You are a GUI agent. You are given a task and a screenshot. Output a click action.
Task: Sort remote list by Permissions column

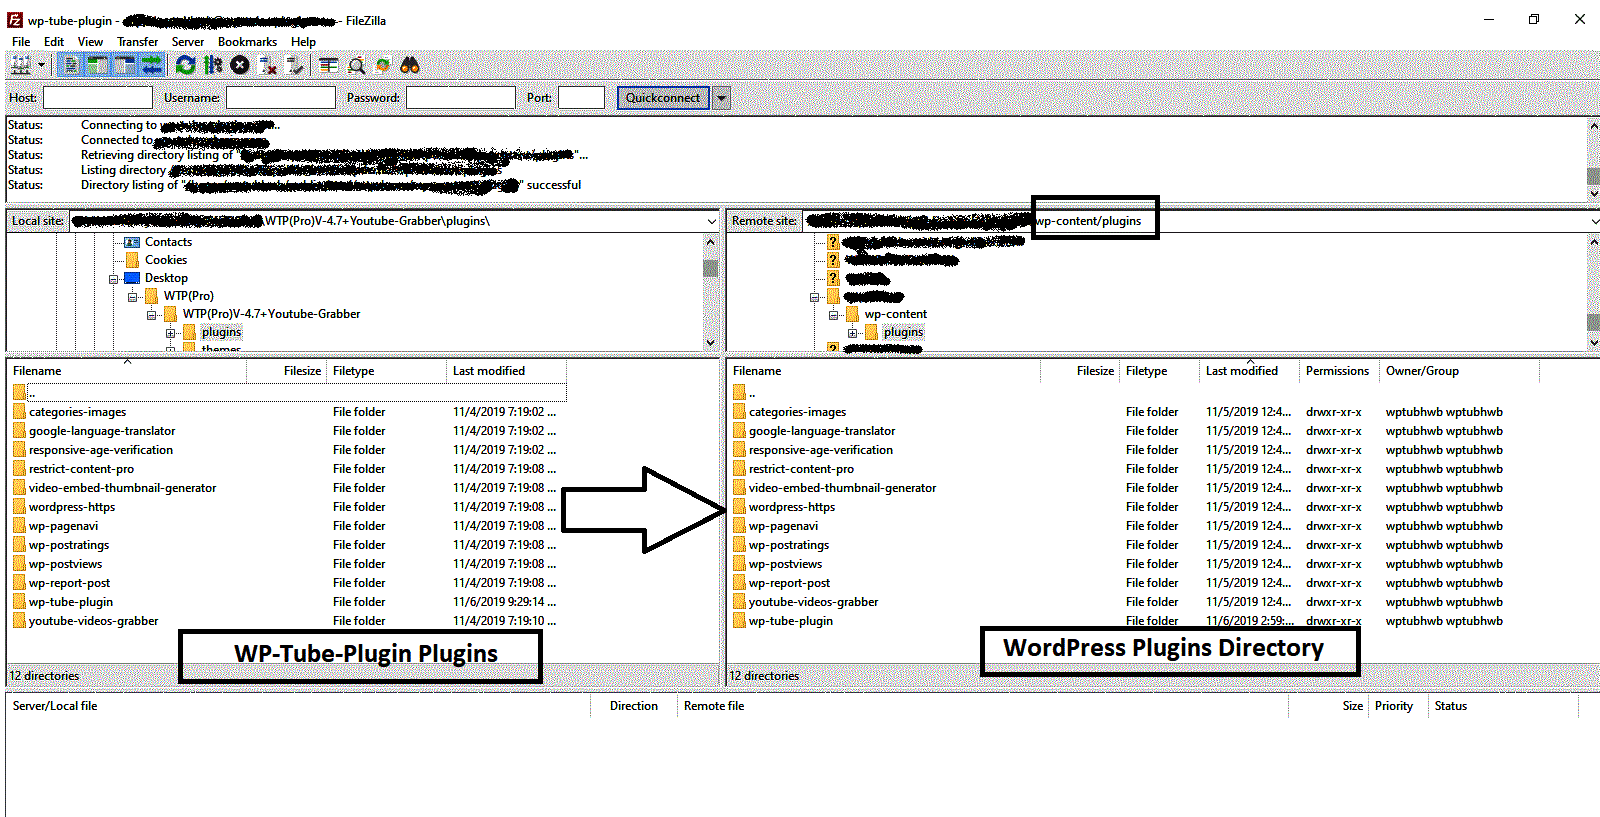1338,371
